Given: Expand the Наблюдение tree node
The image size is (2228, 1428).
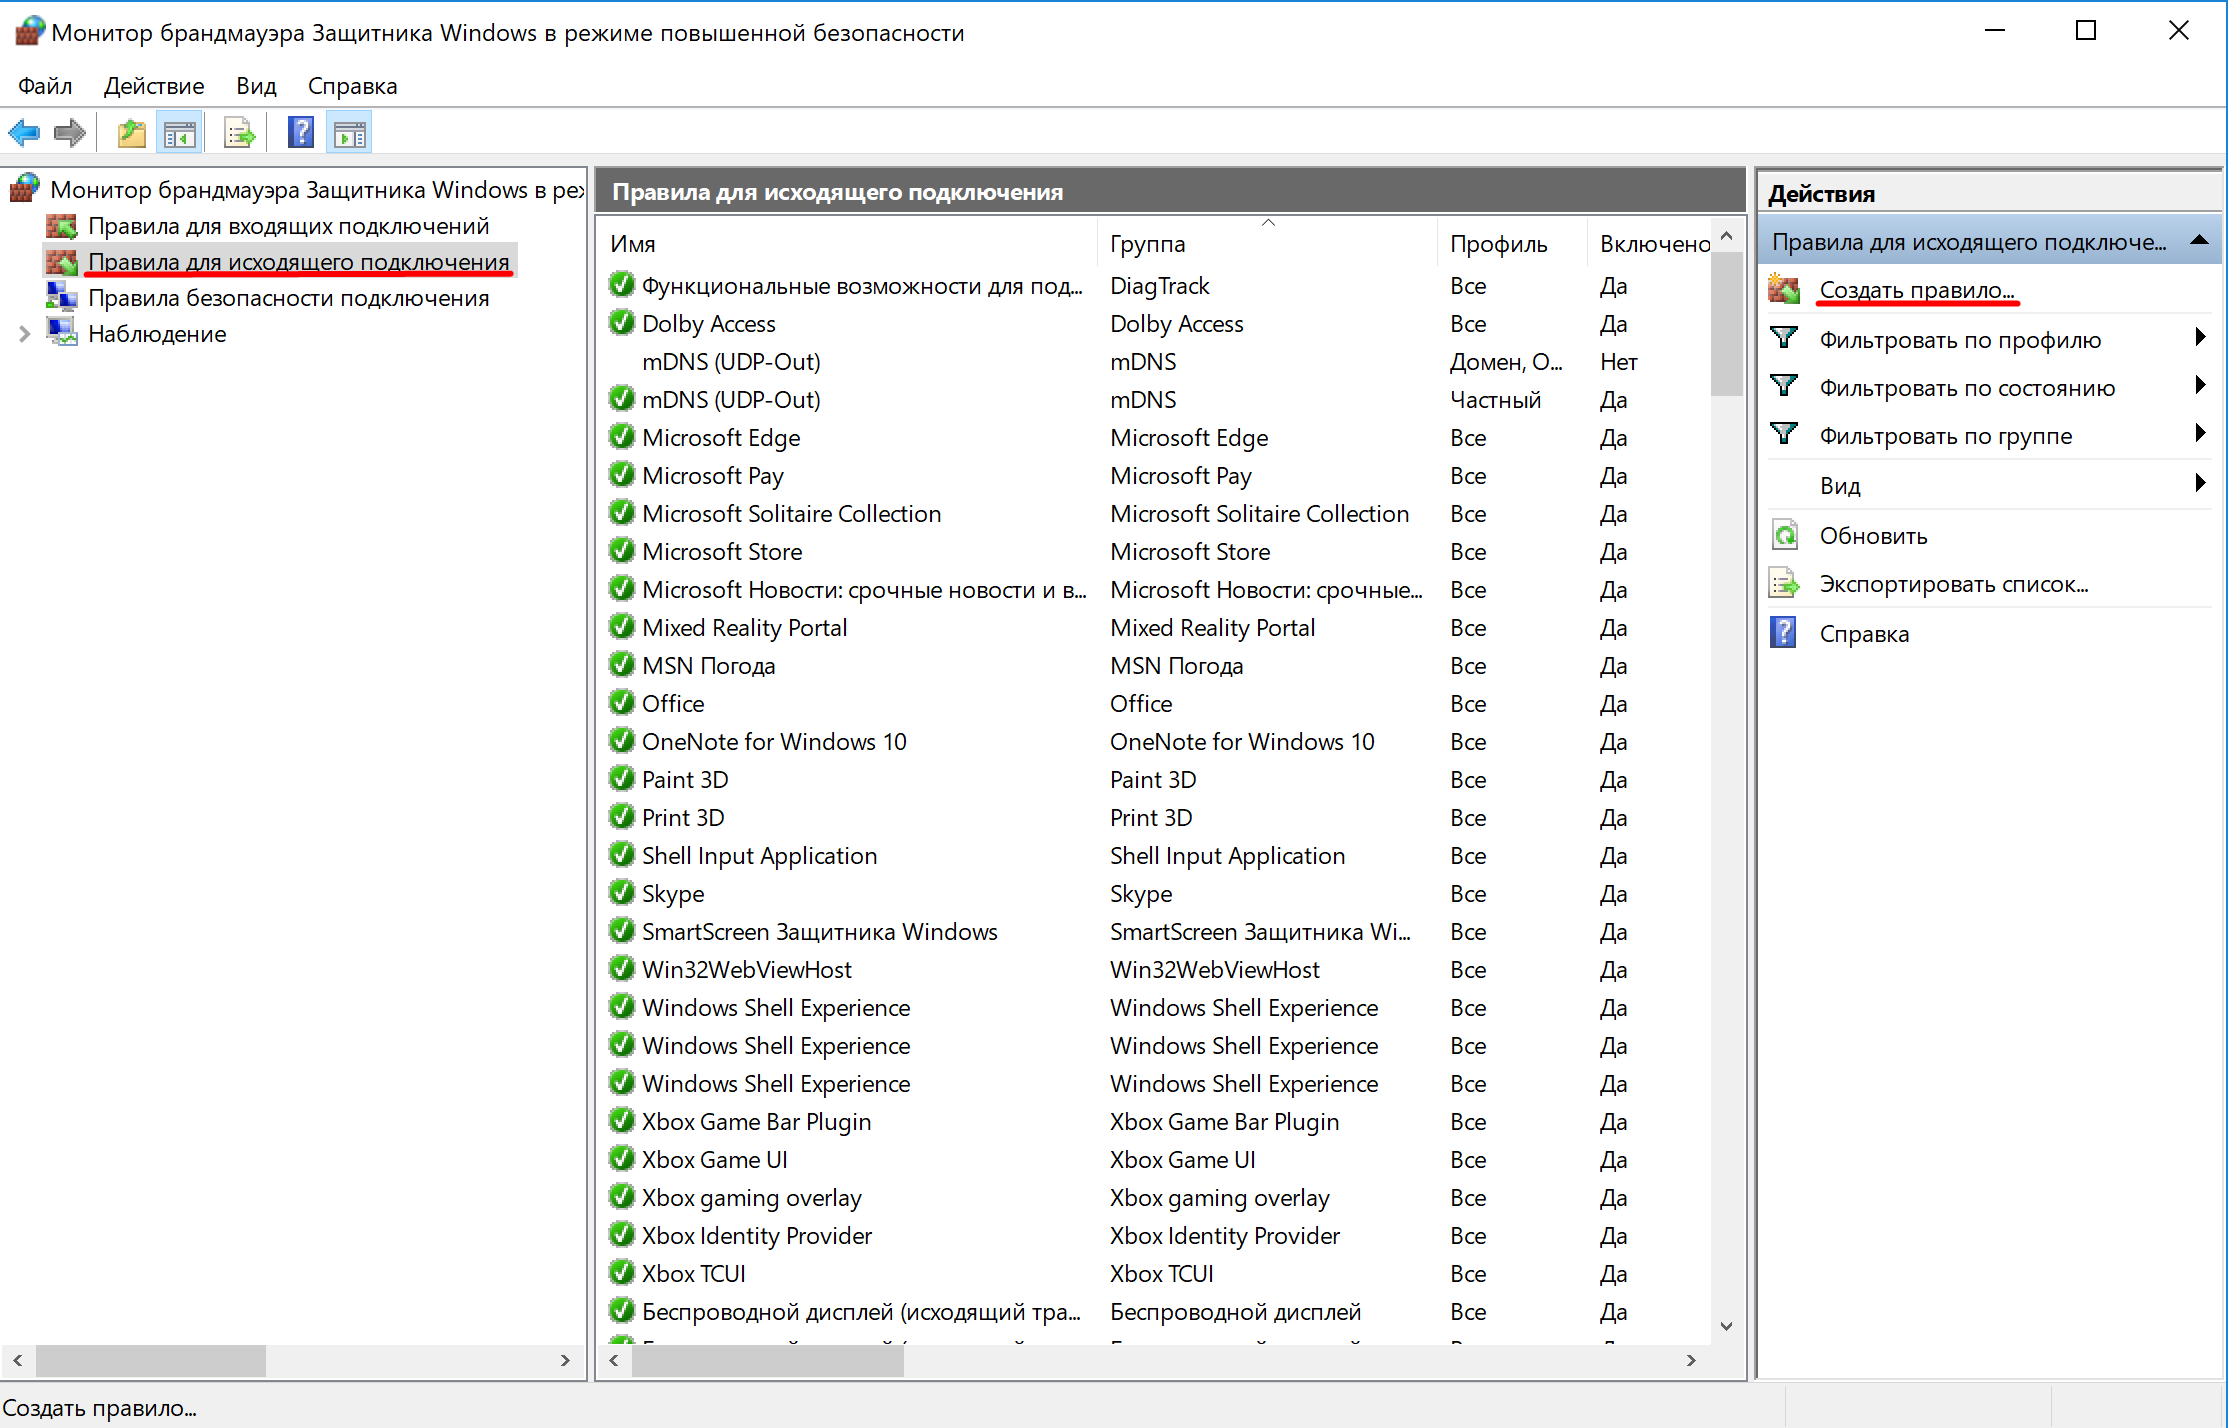Looking at the screenshot, I should (25, 334).
